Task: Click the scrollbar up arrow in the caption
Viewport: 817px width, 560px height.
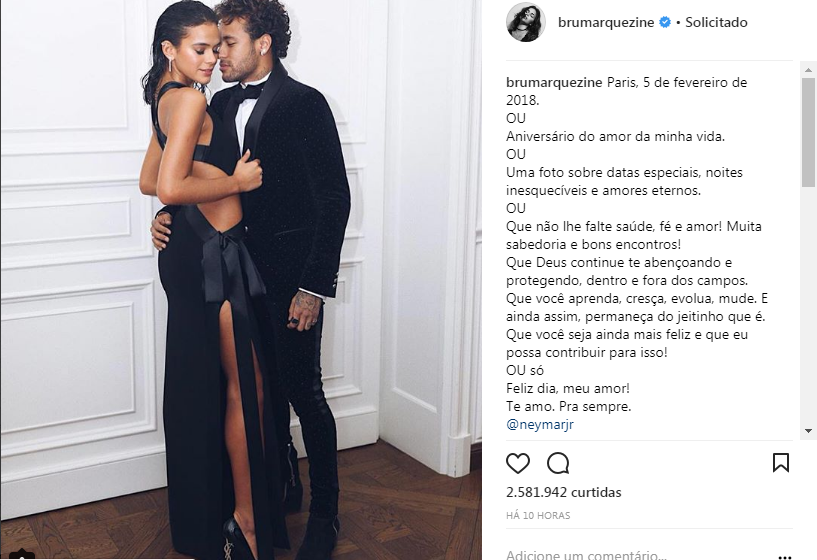Action: (x=808, y=69)
